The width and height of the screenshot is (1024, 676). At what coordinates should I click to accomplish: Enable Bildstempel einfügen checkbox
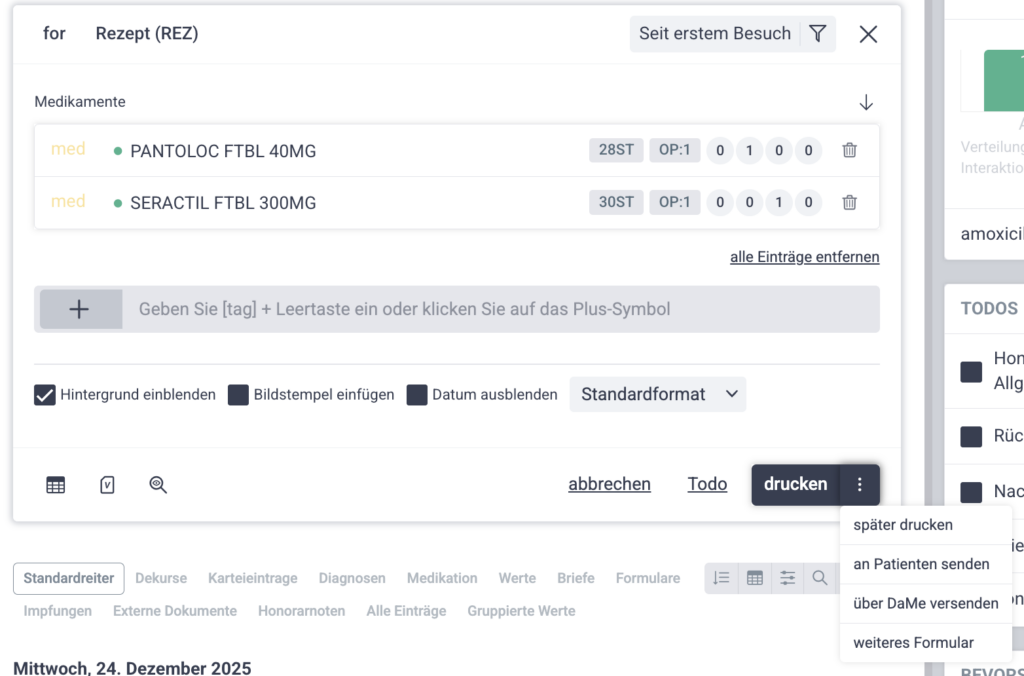(238, 395)
